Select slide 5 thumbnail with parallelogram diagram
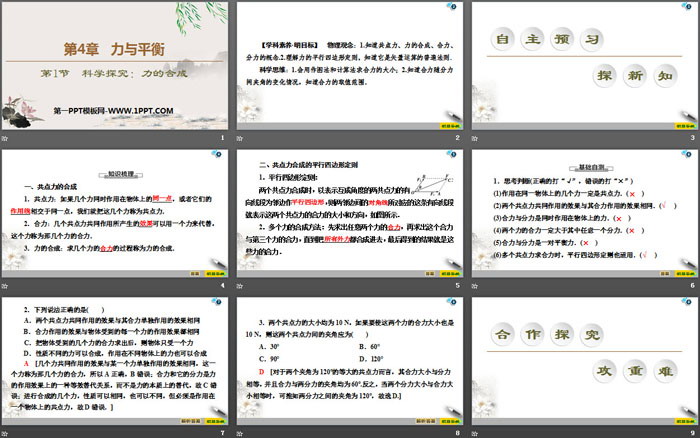700x438 pixels. pos(350,213)
